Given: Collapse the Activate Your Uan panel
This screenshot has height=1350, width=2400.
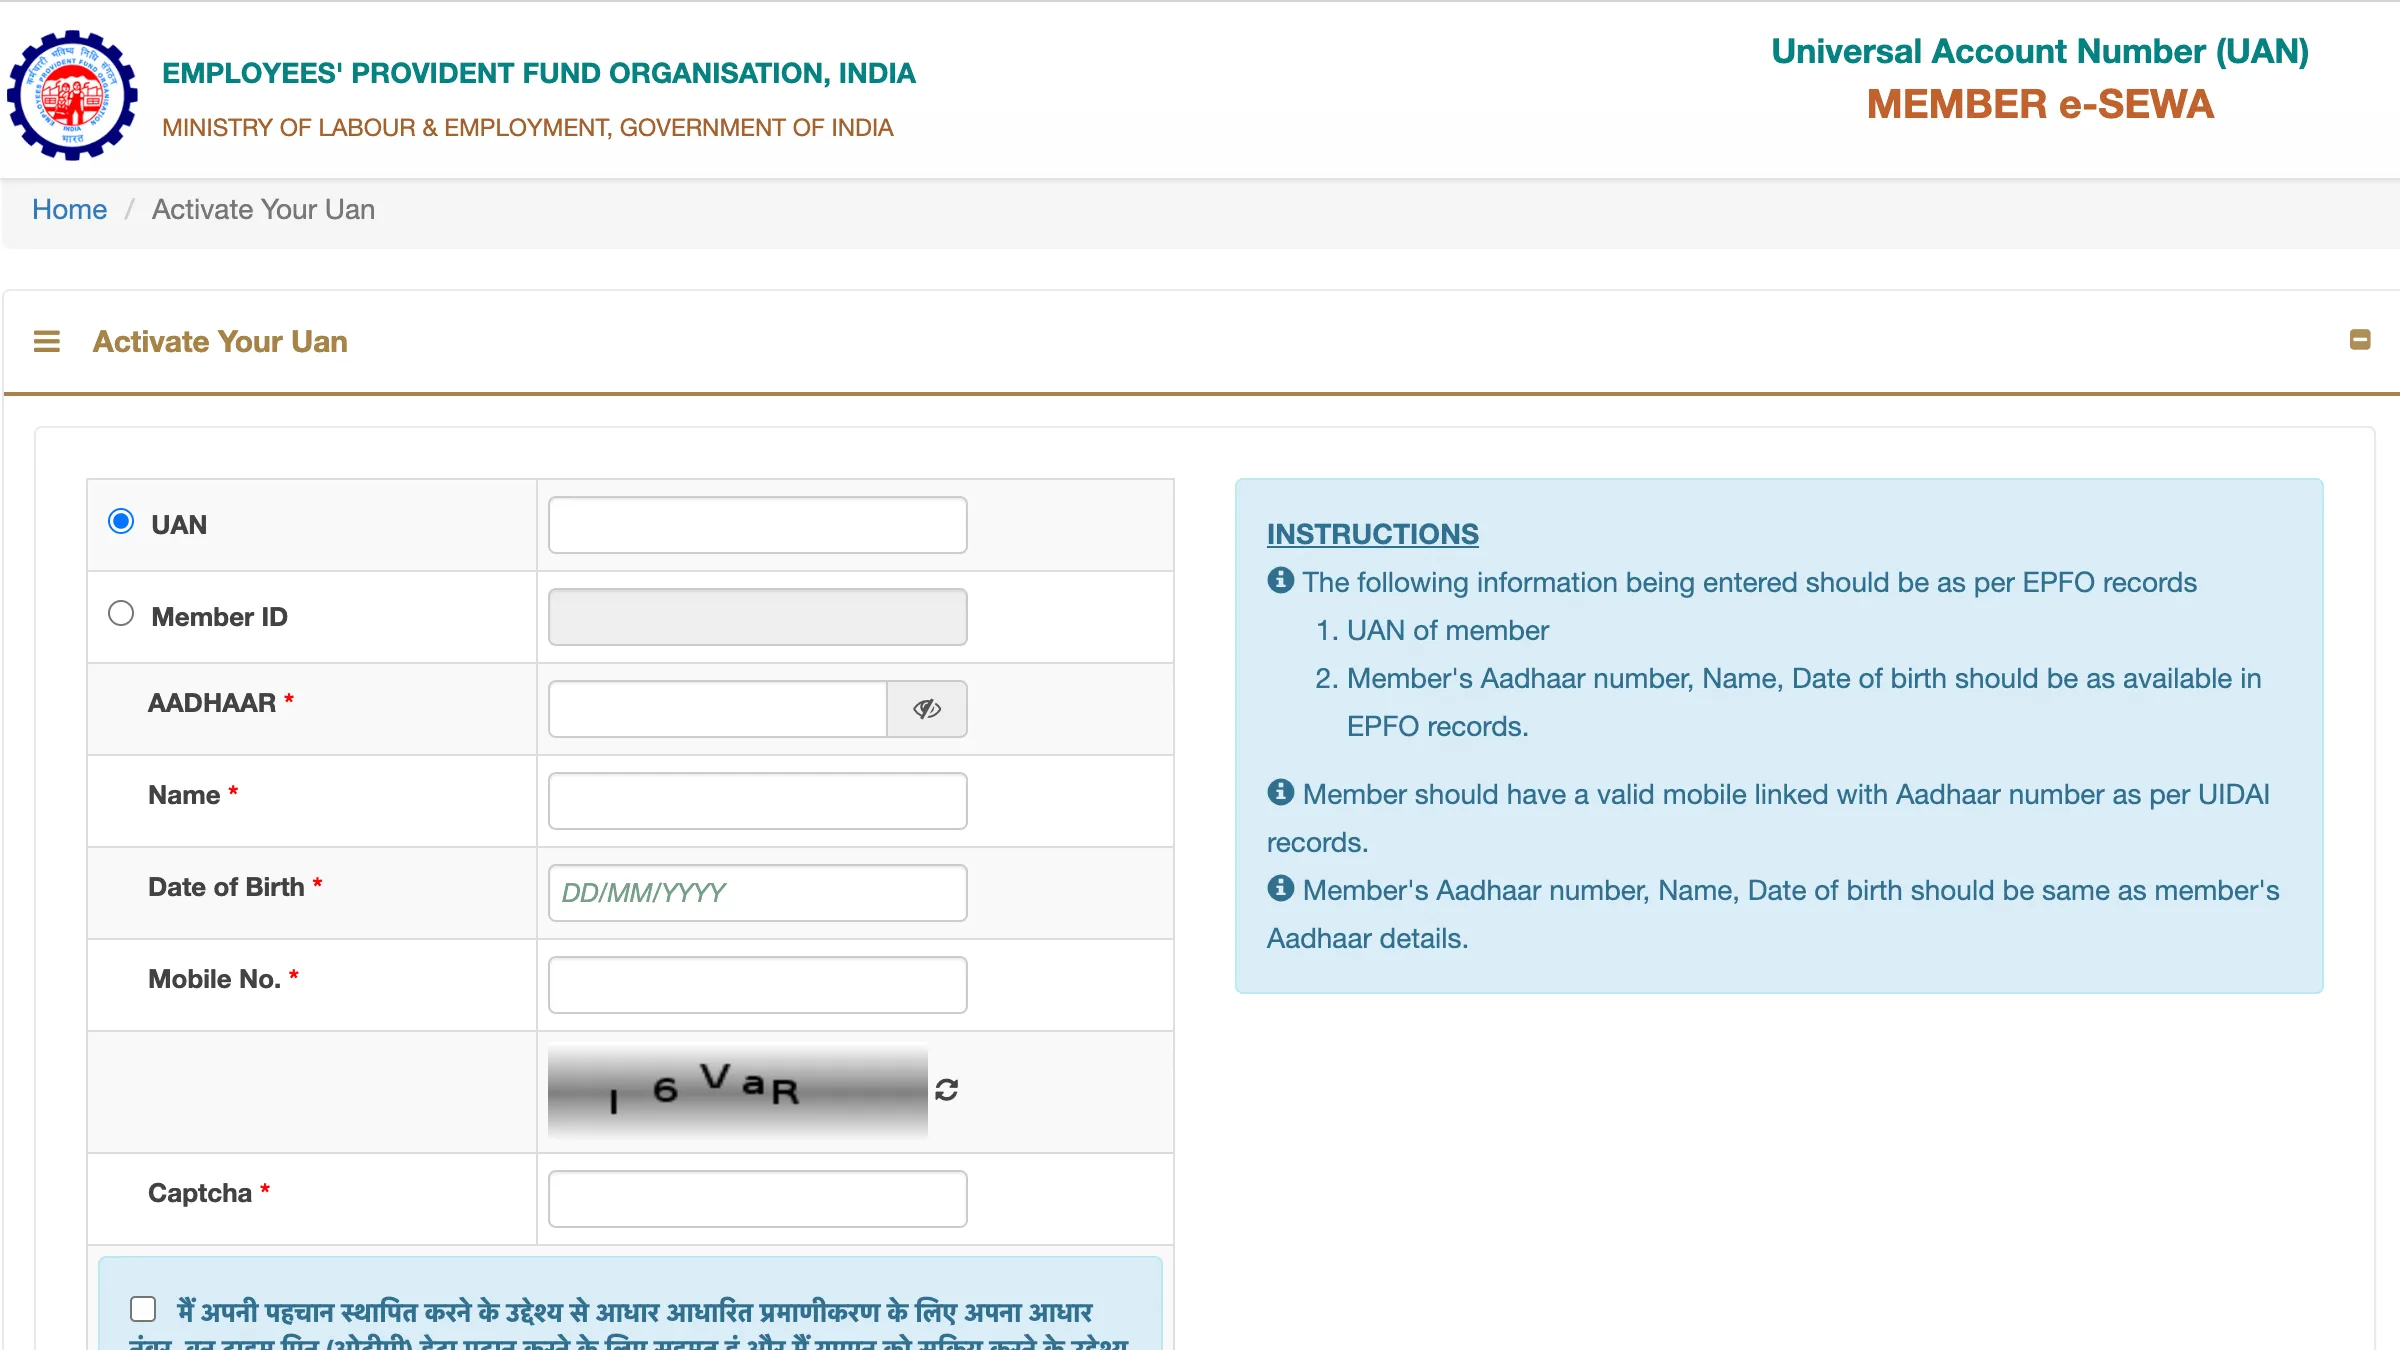Looking at the screenshot, I should tap(2360, 340).
